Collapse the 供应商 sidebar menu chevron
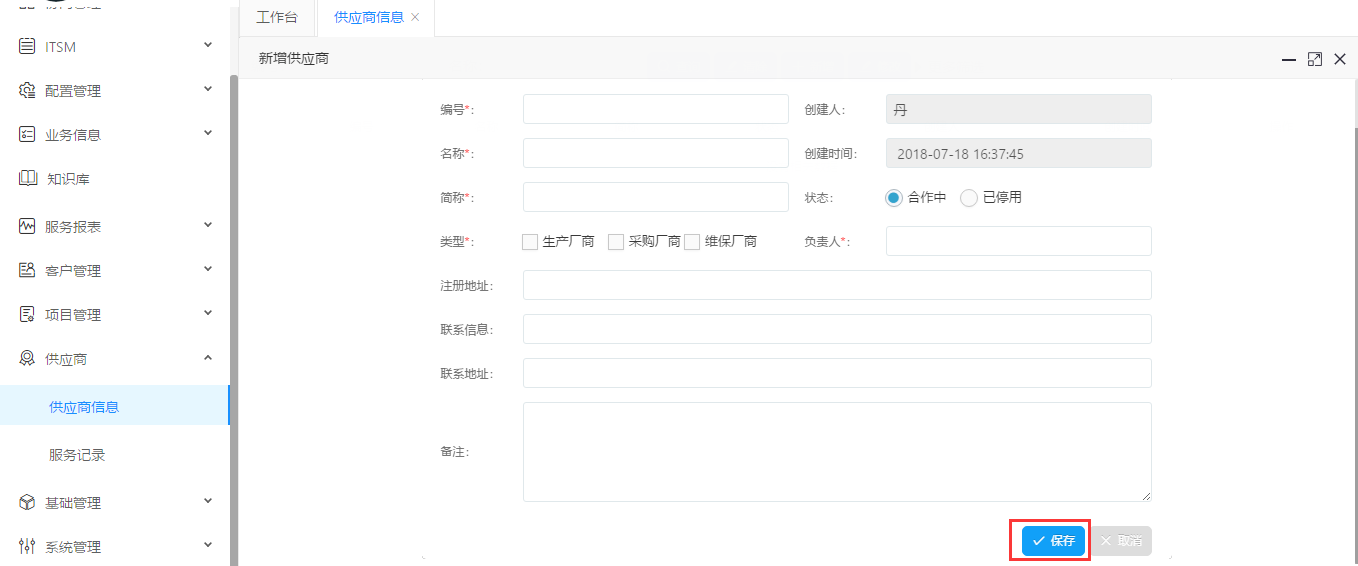This screenshot has width=1358, height=566. click(208, 357)
